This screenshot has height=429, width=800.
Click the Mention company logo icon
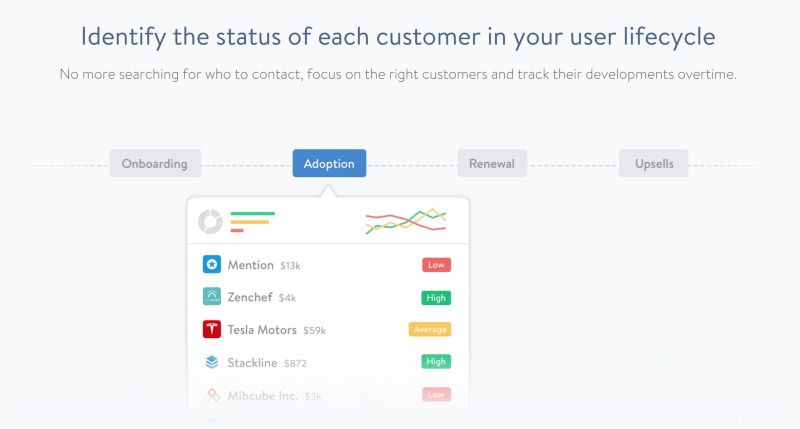[x=211, y=265]
